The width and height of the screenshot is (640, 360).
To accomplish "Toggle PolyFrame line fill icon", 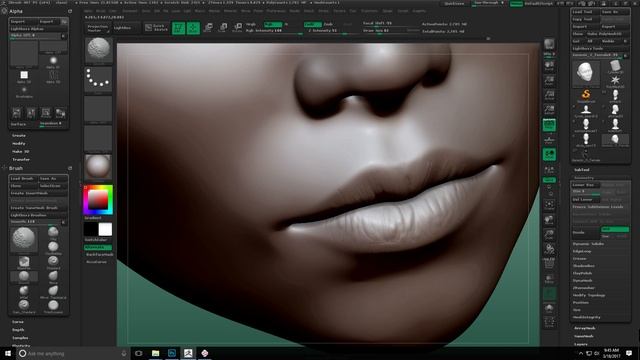I will 549,264.
